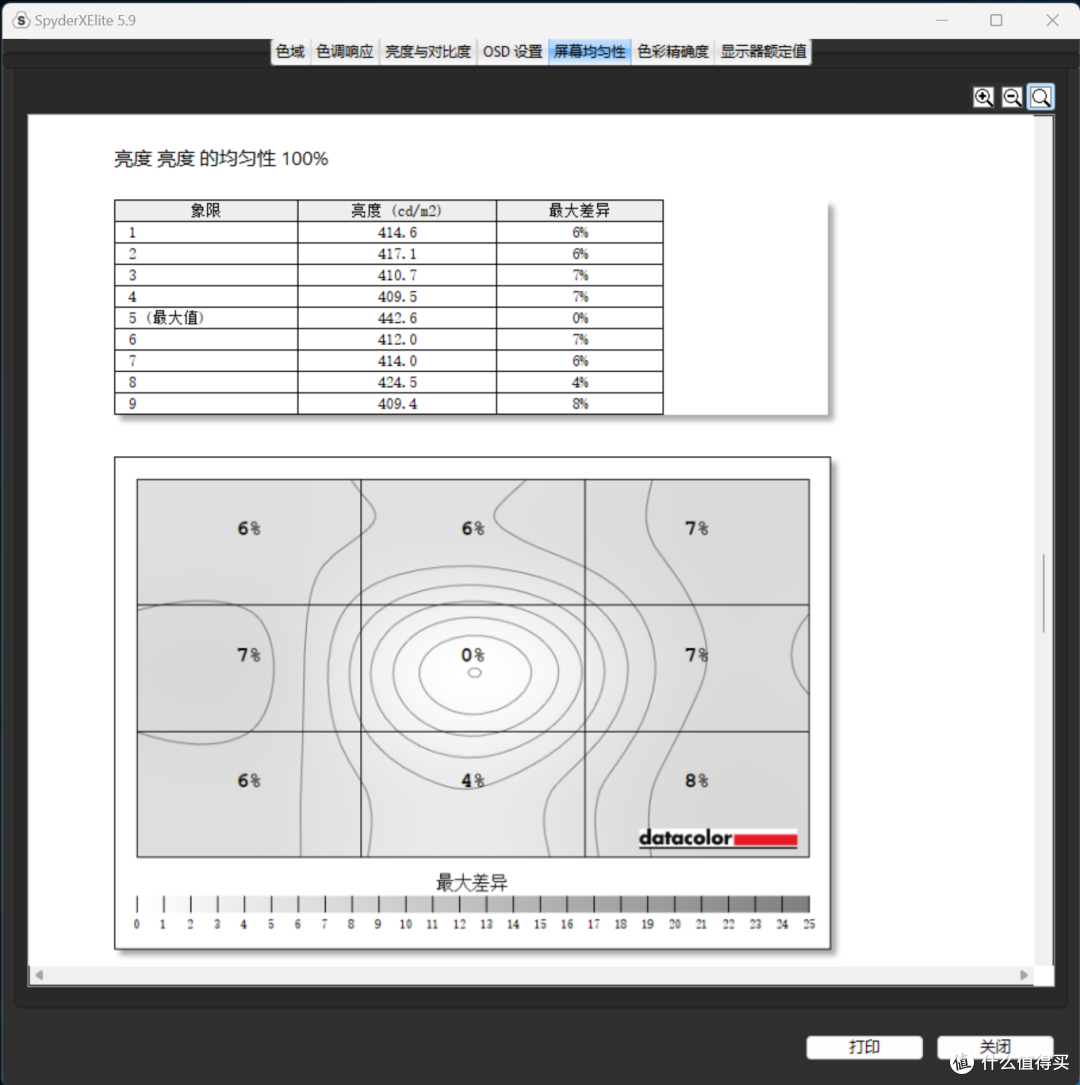Click the 410.7 brightness value

(x=397, y=275)
